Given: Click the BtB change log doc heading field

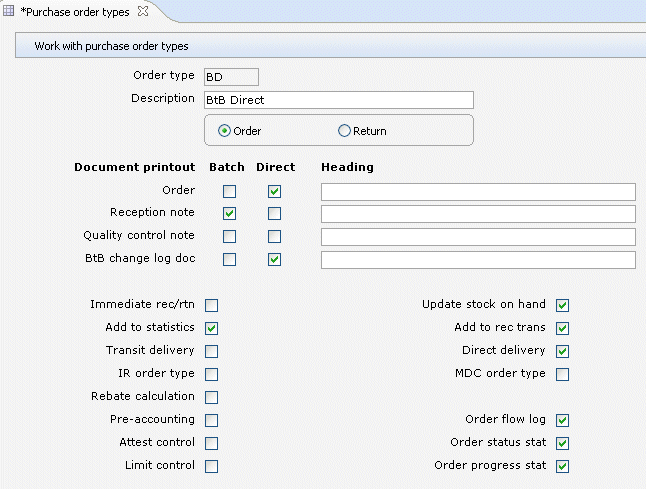Looking at the screenshot, I should 478,260.
